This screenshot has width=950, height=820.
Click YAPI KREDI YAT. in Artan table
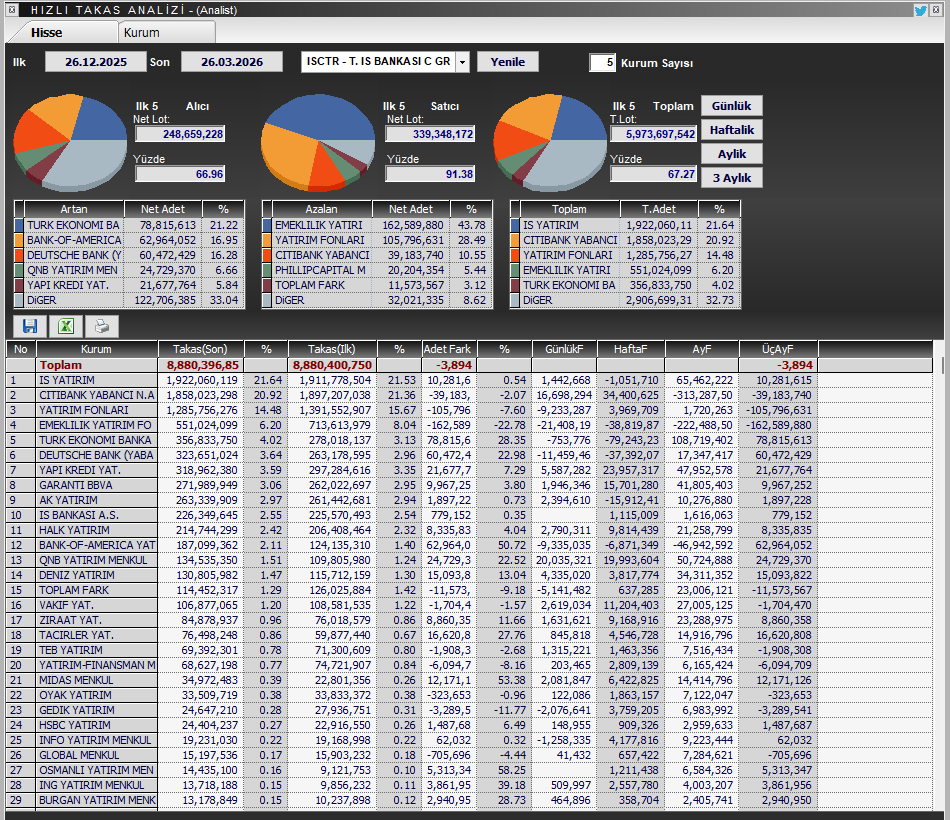68,285
